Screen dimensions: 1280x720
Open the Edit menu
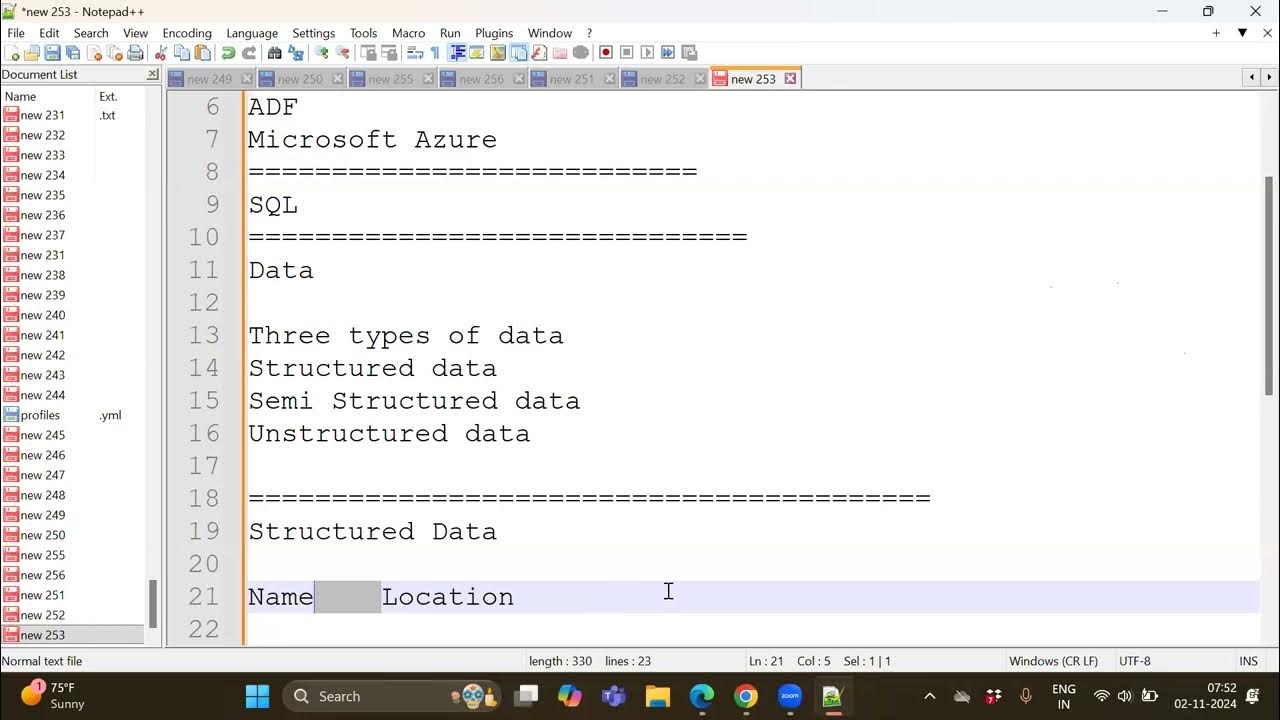tap(49, 33)
